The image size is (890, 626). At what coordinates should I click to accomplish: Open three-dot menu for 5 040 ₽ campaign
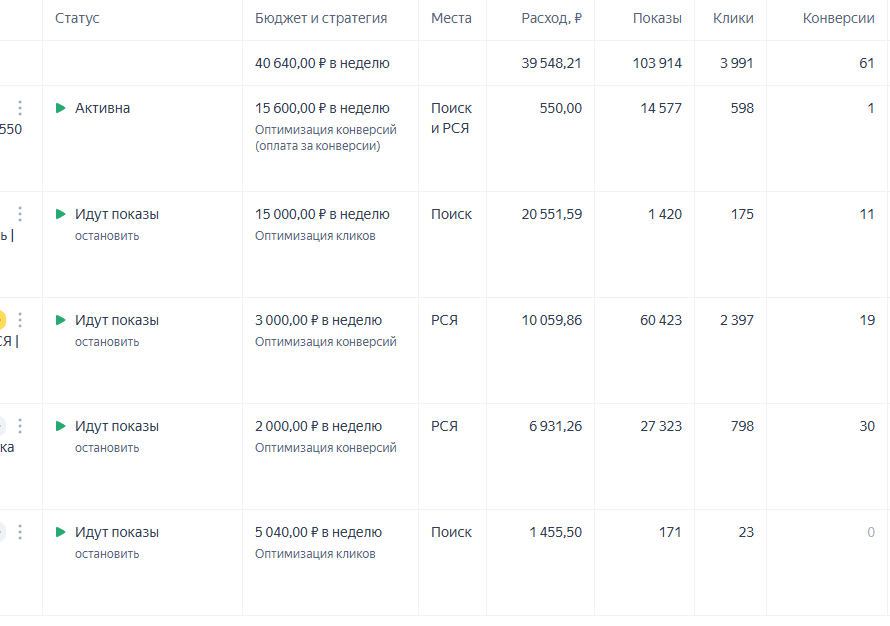(x=20, y=532)
